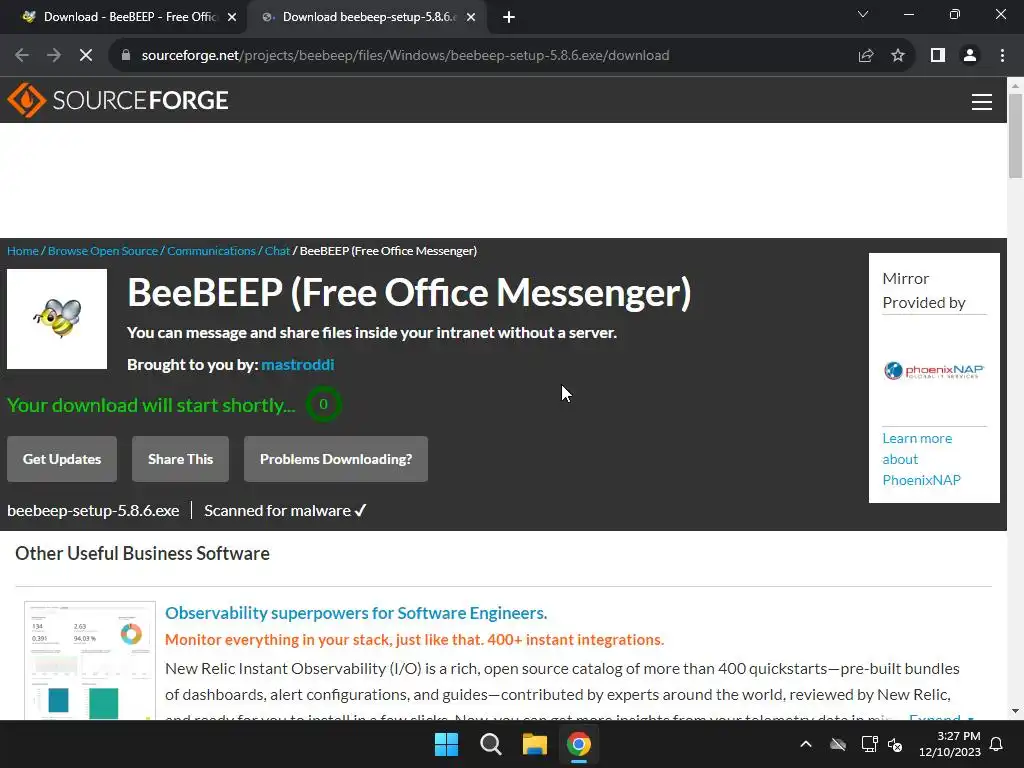Image resolution: width=1024 pixels, height=768 pixels.
Task: Go to Home breadcrumb link
Action: [23, 251]
